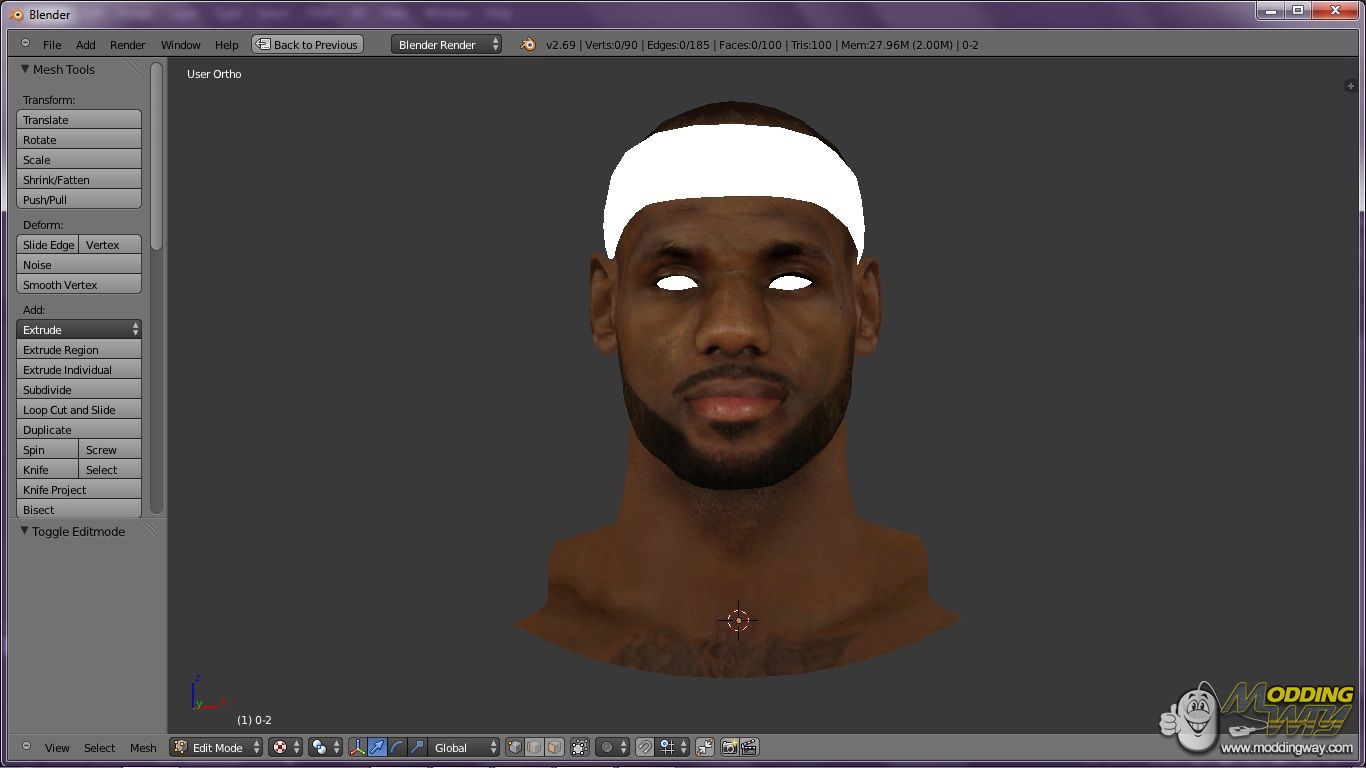The height and width of the screenshot is (768, 1366).
Task: Open the Blender Render engine dropdown
Action: click(446, 45)
